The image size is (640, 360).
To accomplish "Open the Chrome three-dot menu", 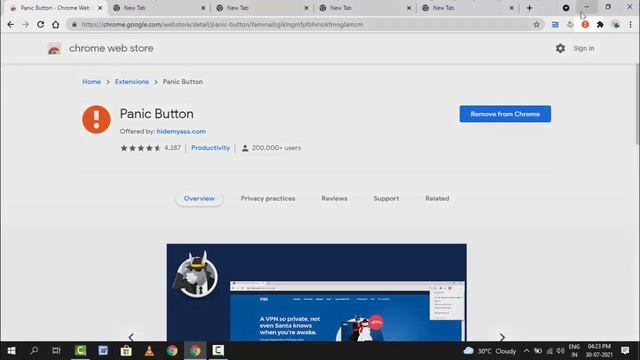I will (x=631, y=24).
